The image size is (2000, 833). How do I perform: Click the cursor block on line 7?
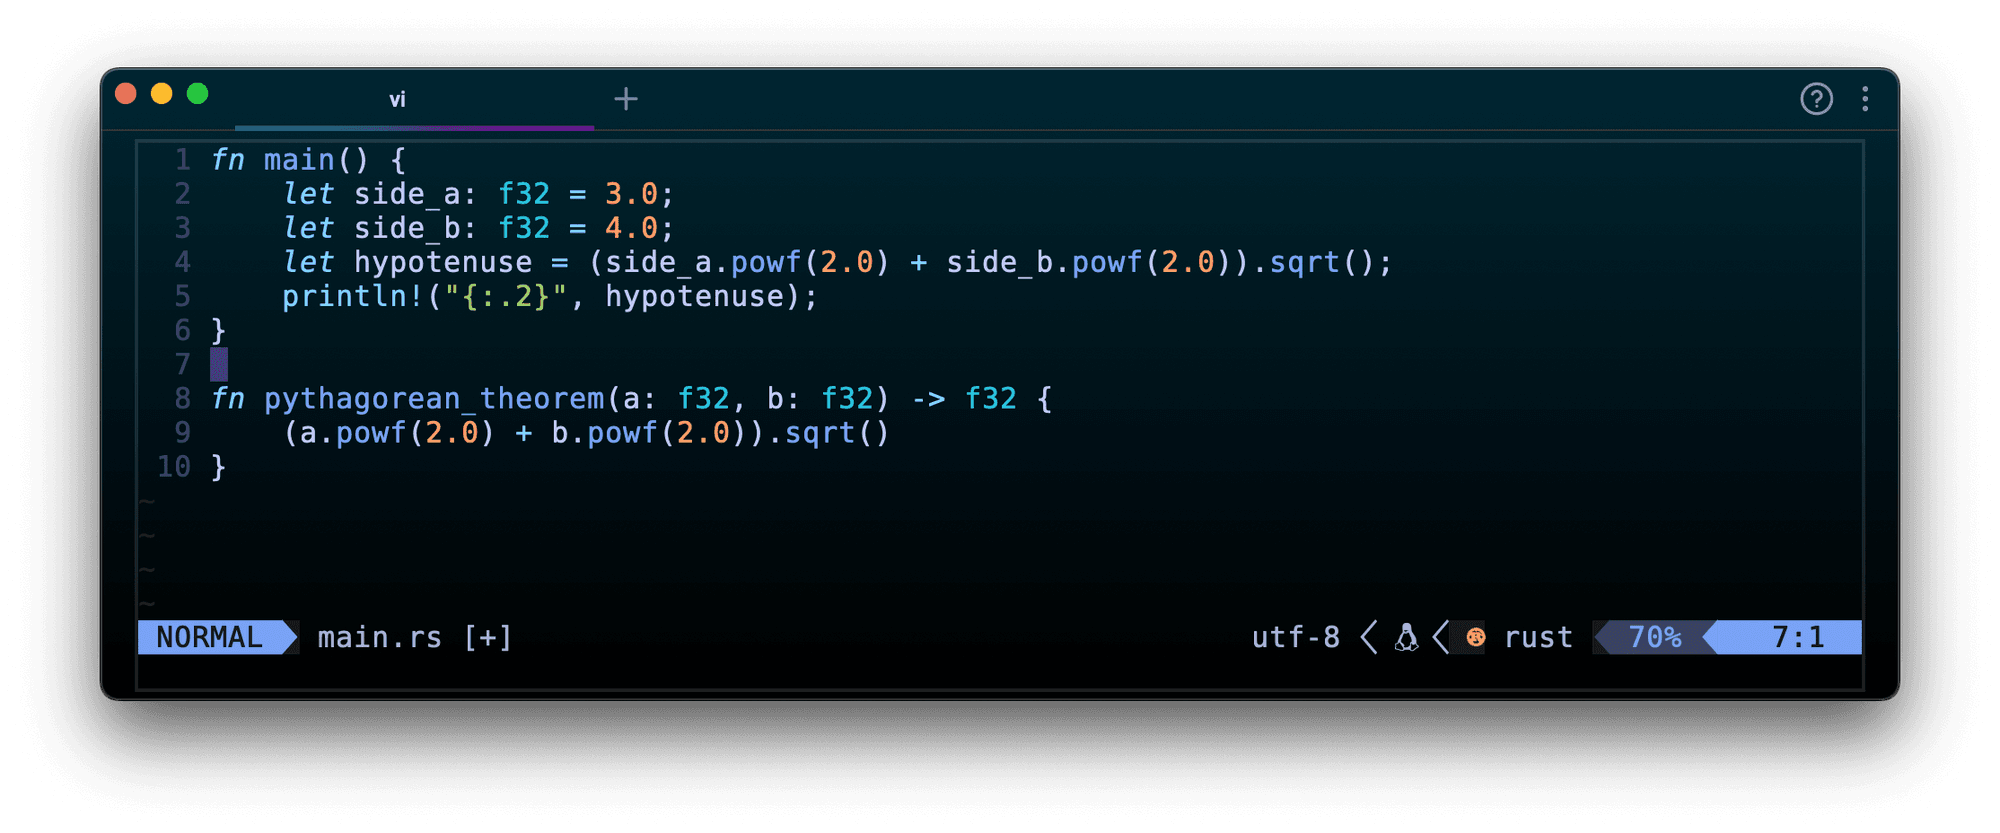click(x=219, y=365)
